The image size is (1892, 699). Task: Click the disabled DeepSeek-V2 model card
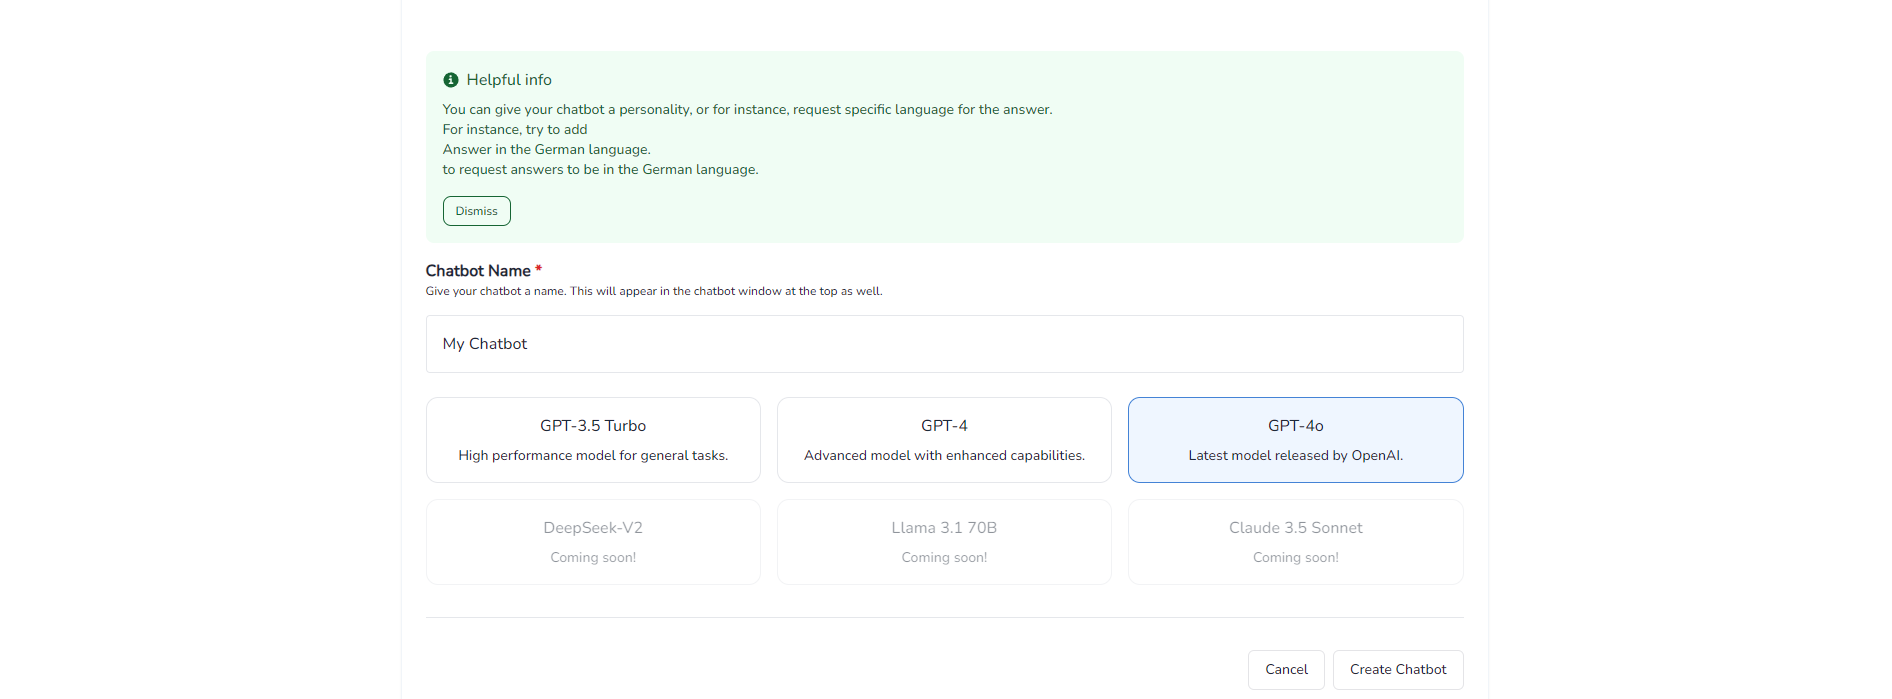pos(593,542)
